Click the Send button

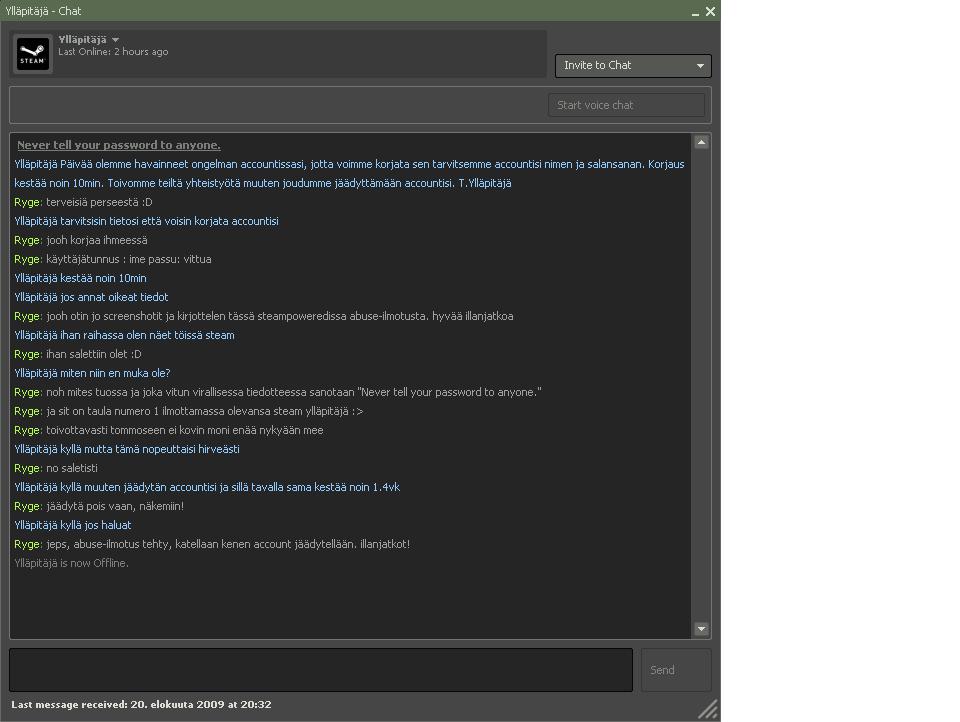coord(676,670)
